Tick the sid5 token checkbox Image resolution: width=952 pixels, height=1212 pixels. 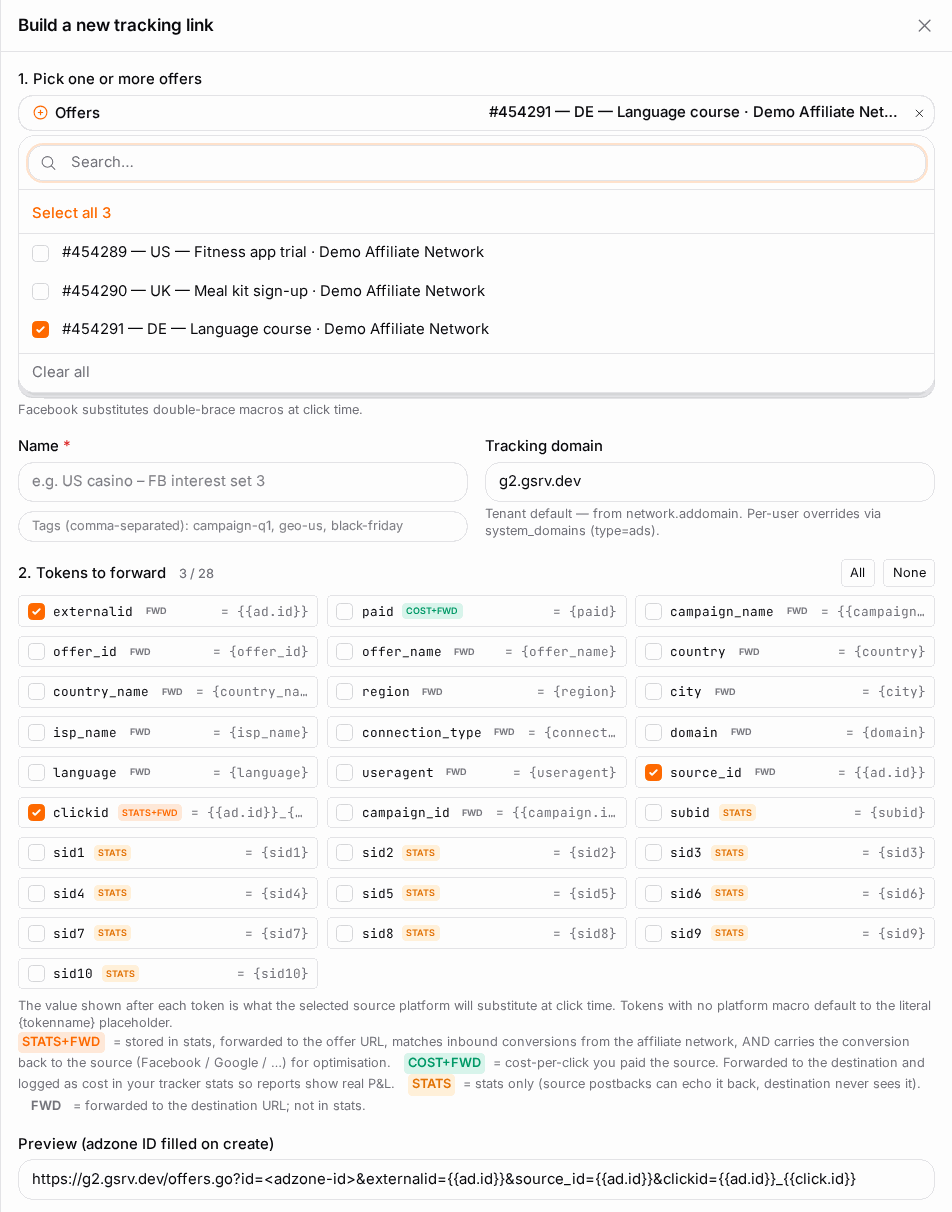coord(345,893)
